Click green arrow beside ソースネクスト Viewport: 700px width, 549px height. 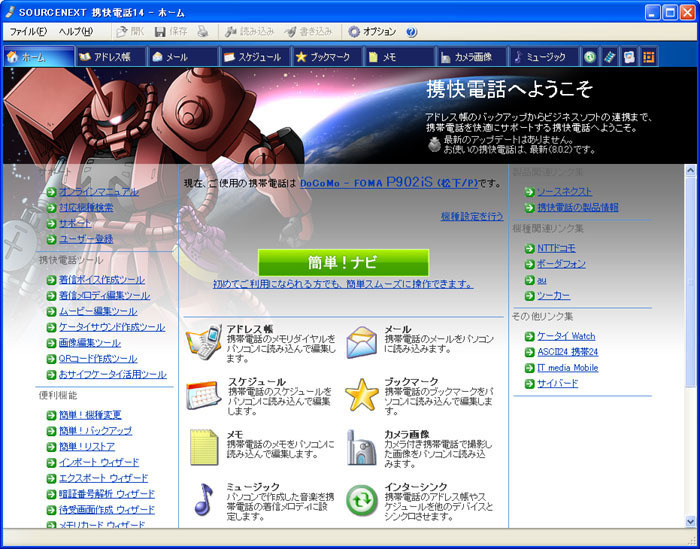(529, 192)
